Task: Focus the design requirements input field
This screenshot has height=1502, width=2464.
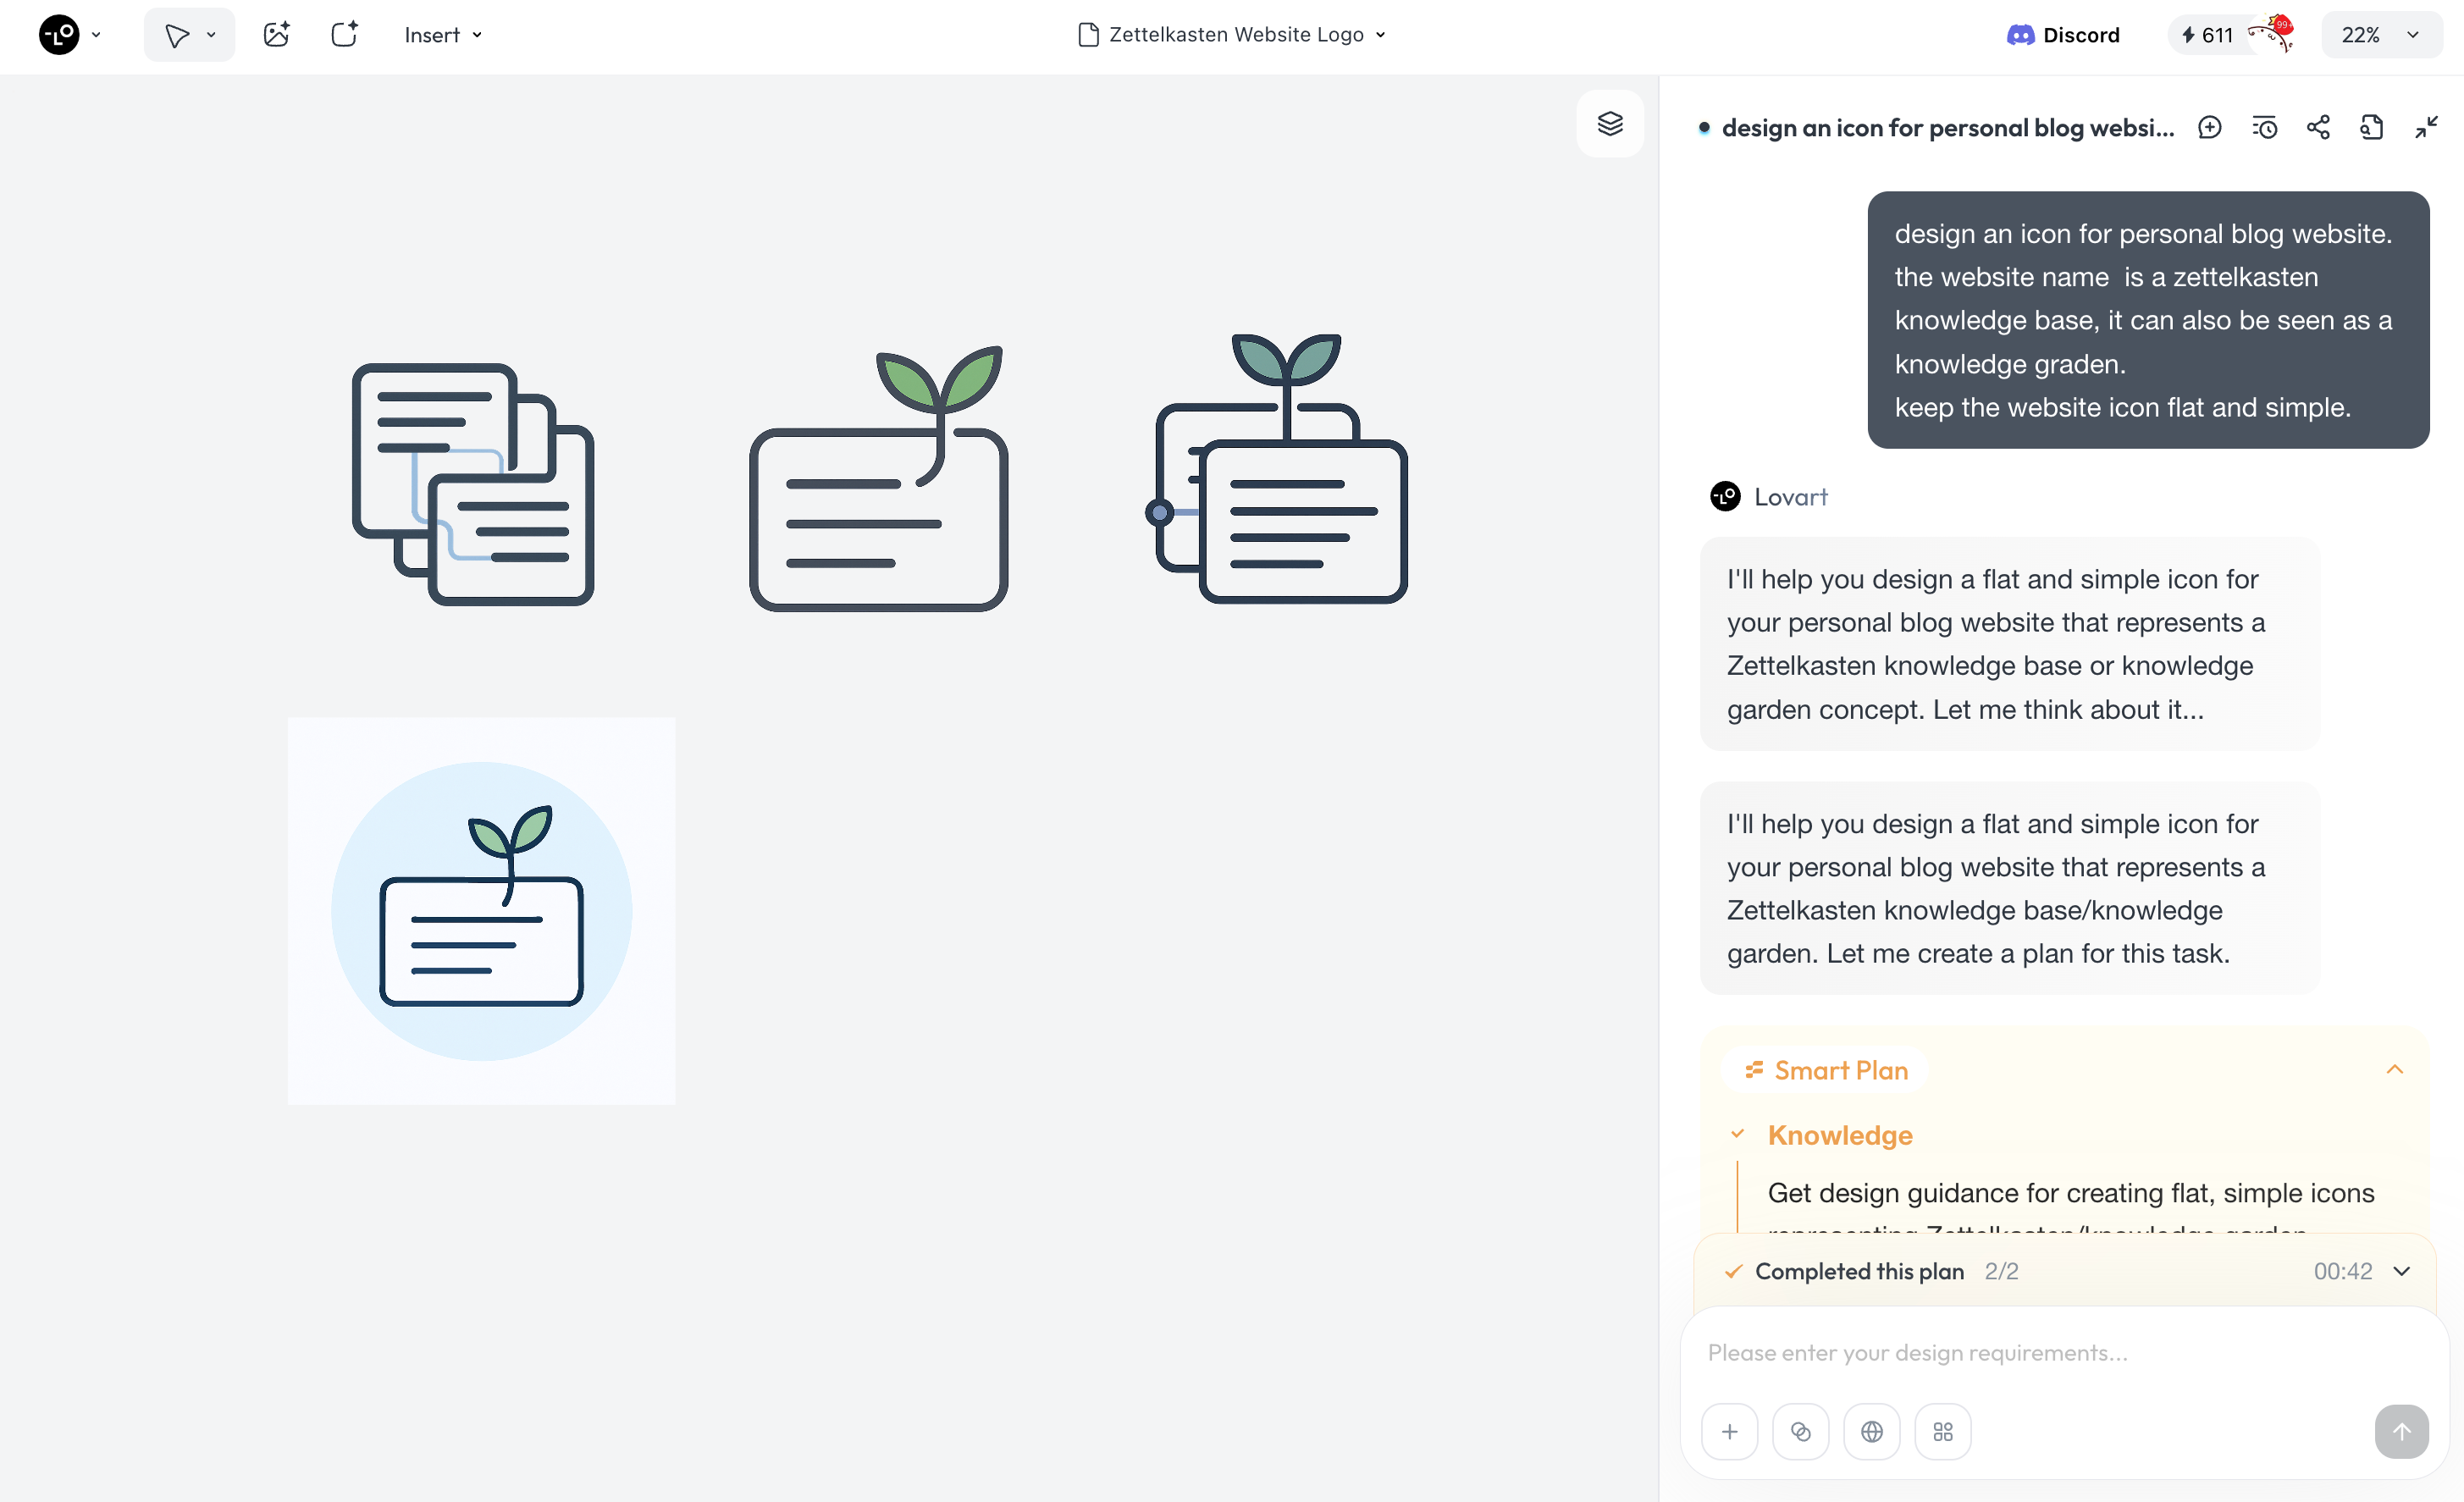Action: [x=2065, y=1353]
